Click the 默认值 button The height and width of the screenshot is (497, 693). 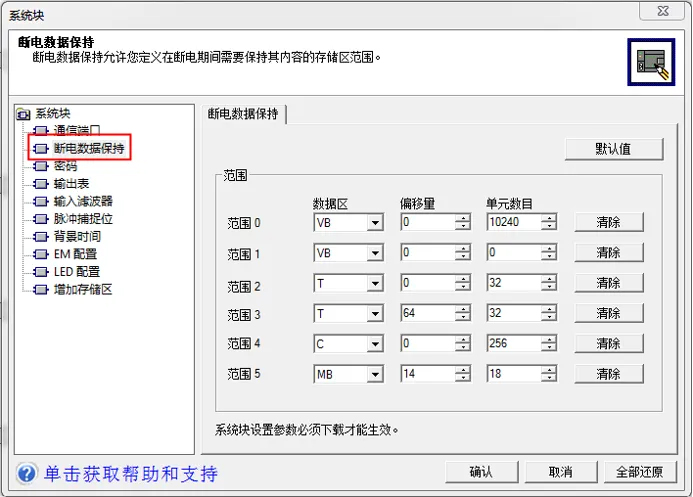(x=613, y=149)
